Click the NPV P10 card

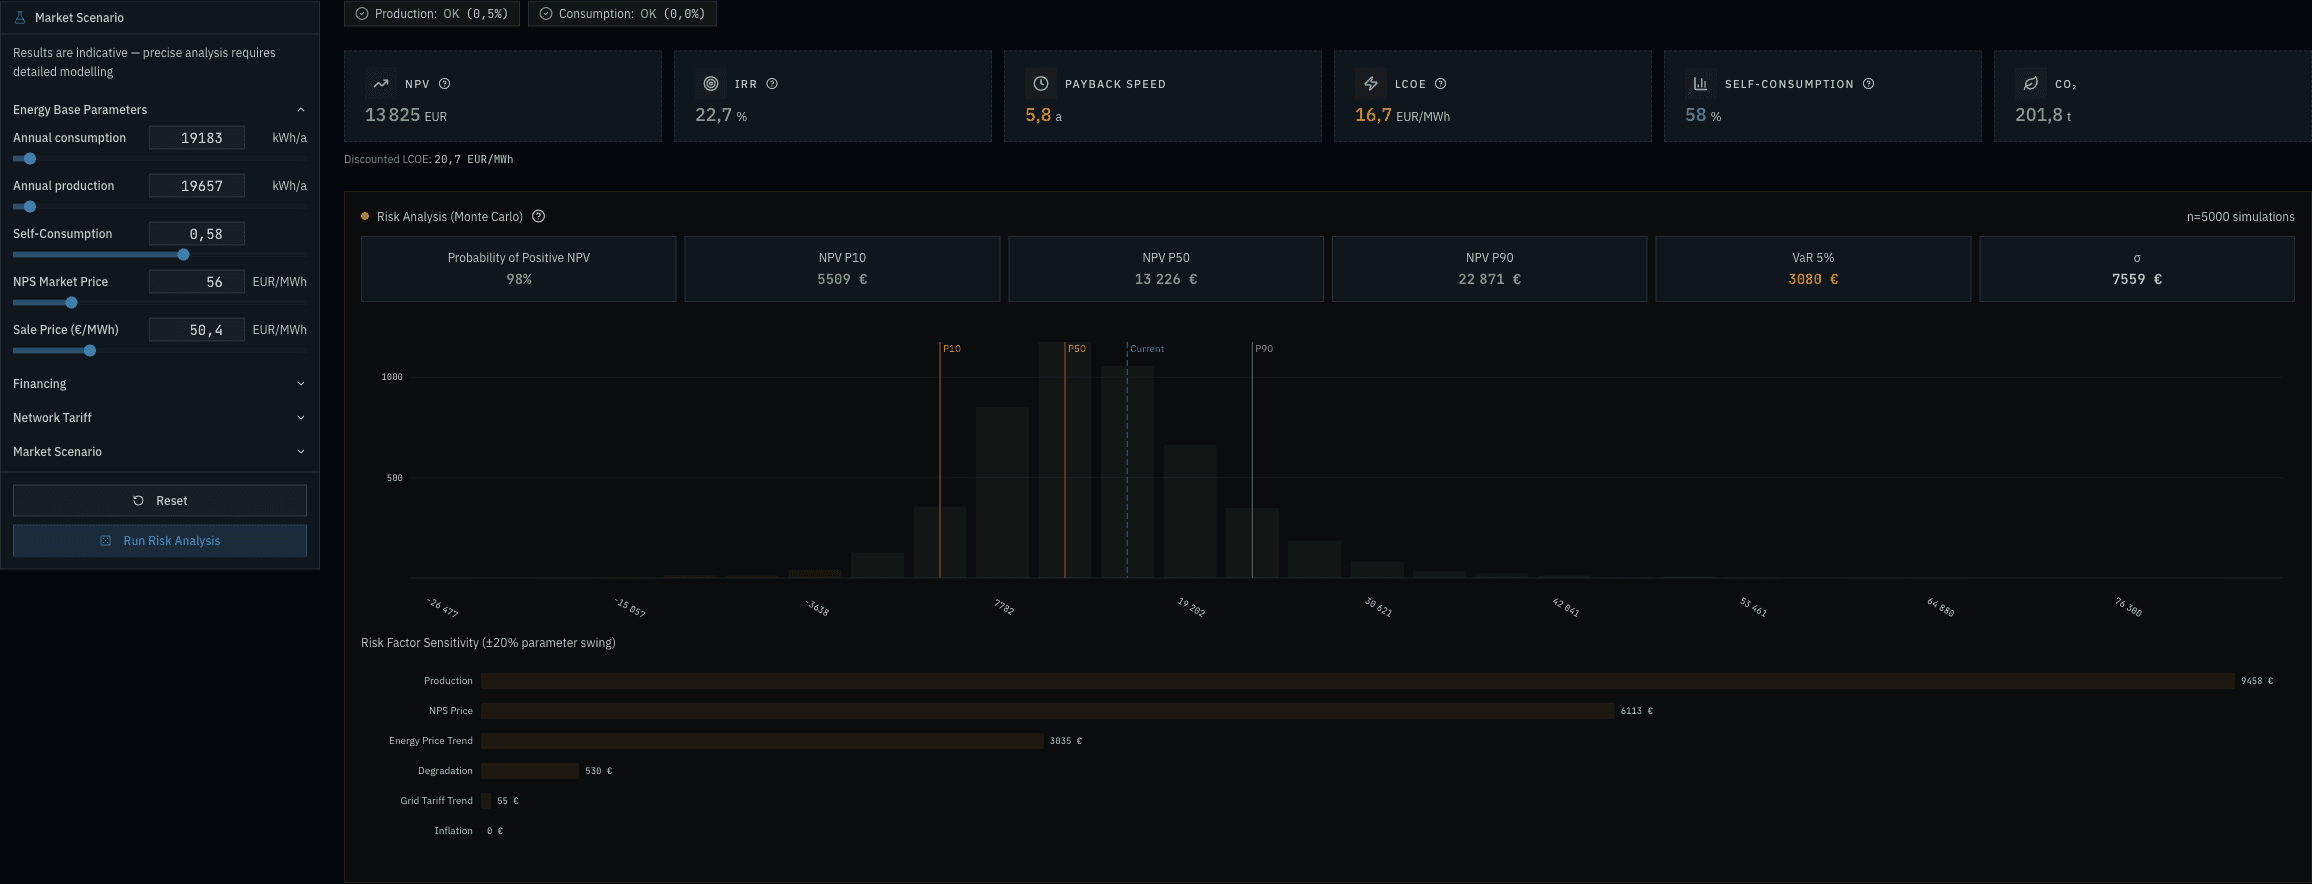pos(842,269)
